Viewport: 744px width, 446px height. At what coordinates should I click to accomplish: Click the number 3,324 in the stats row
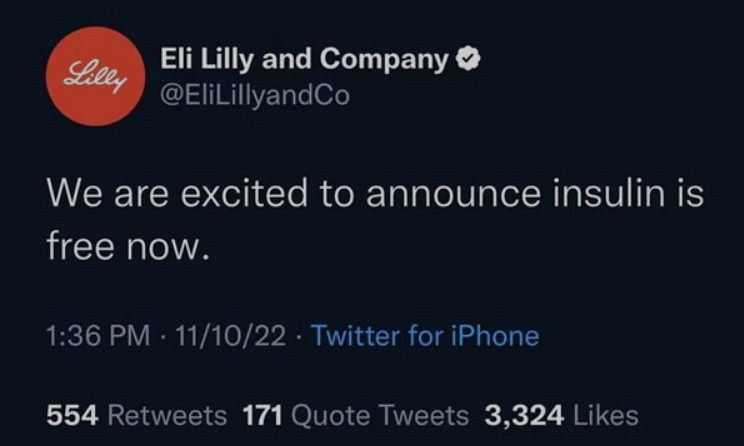point(523,414)
